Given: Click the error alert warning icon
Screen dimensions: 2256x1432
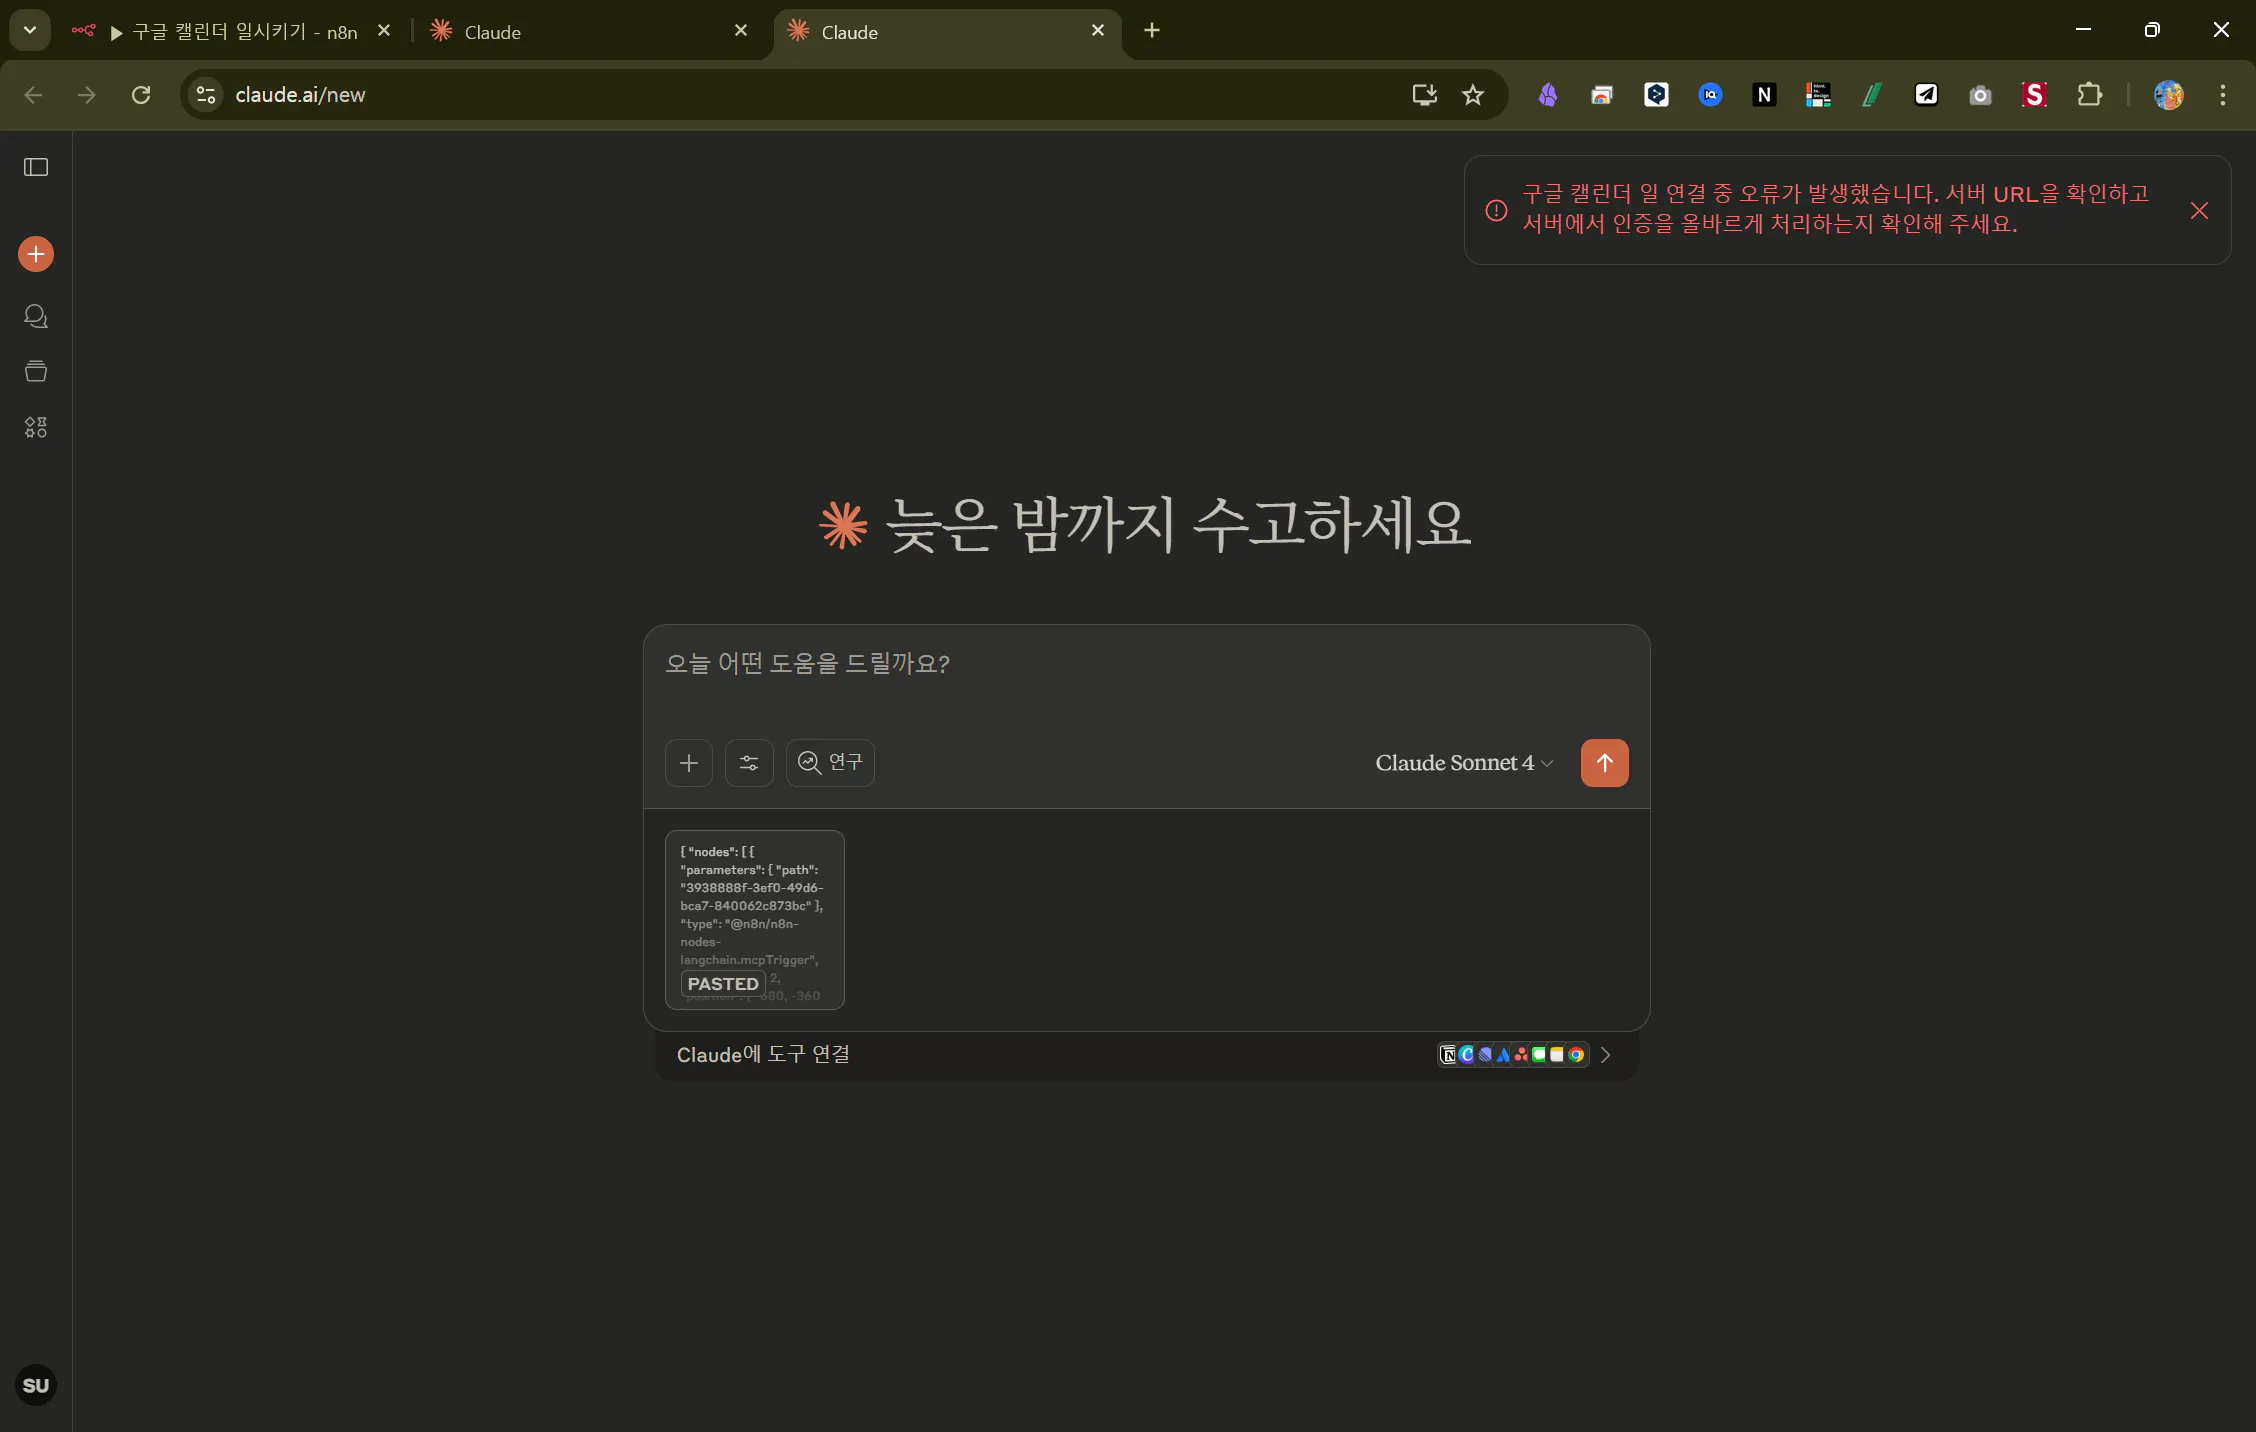Looking at the screenshot, I should point(1496,210).
